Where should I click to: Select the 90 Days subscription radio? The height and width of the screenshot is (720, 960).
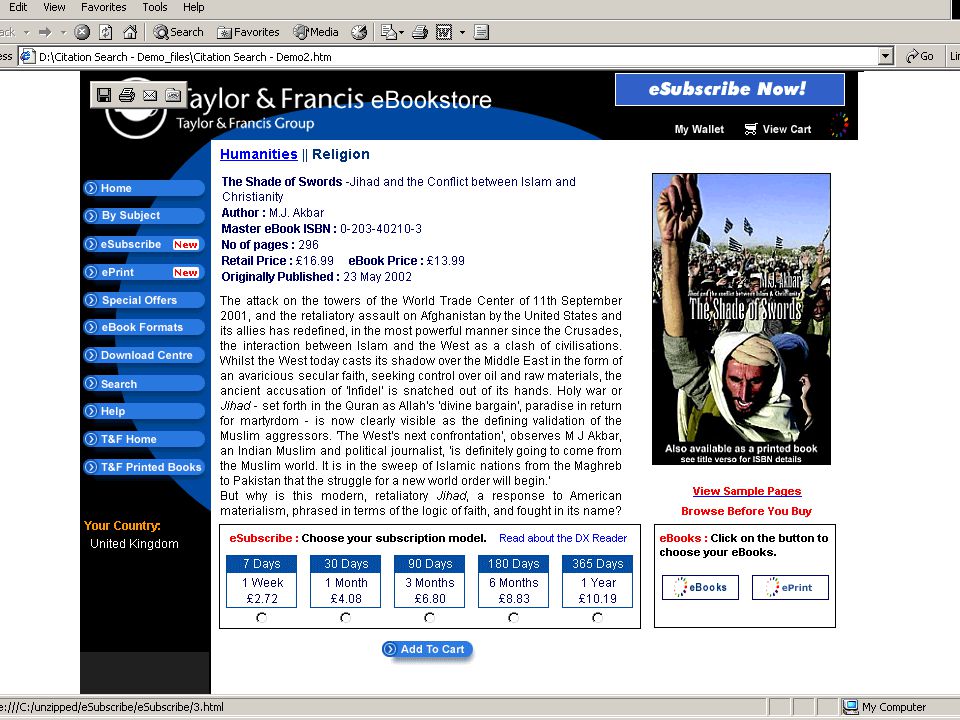pos(429,618)
